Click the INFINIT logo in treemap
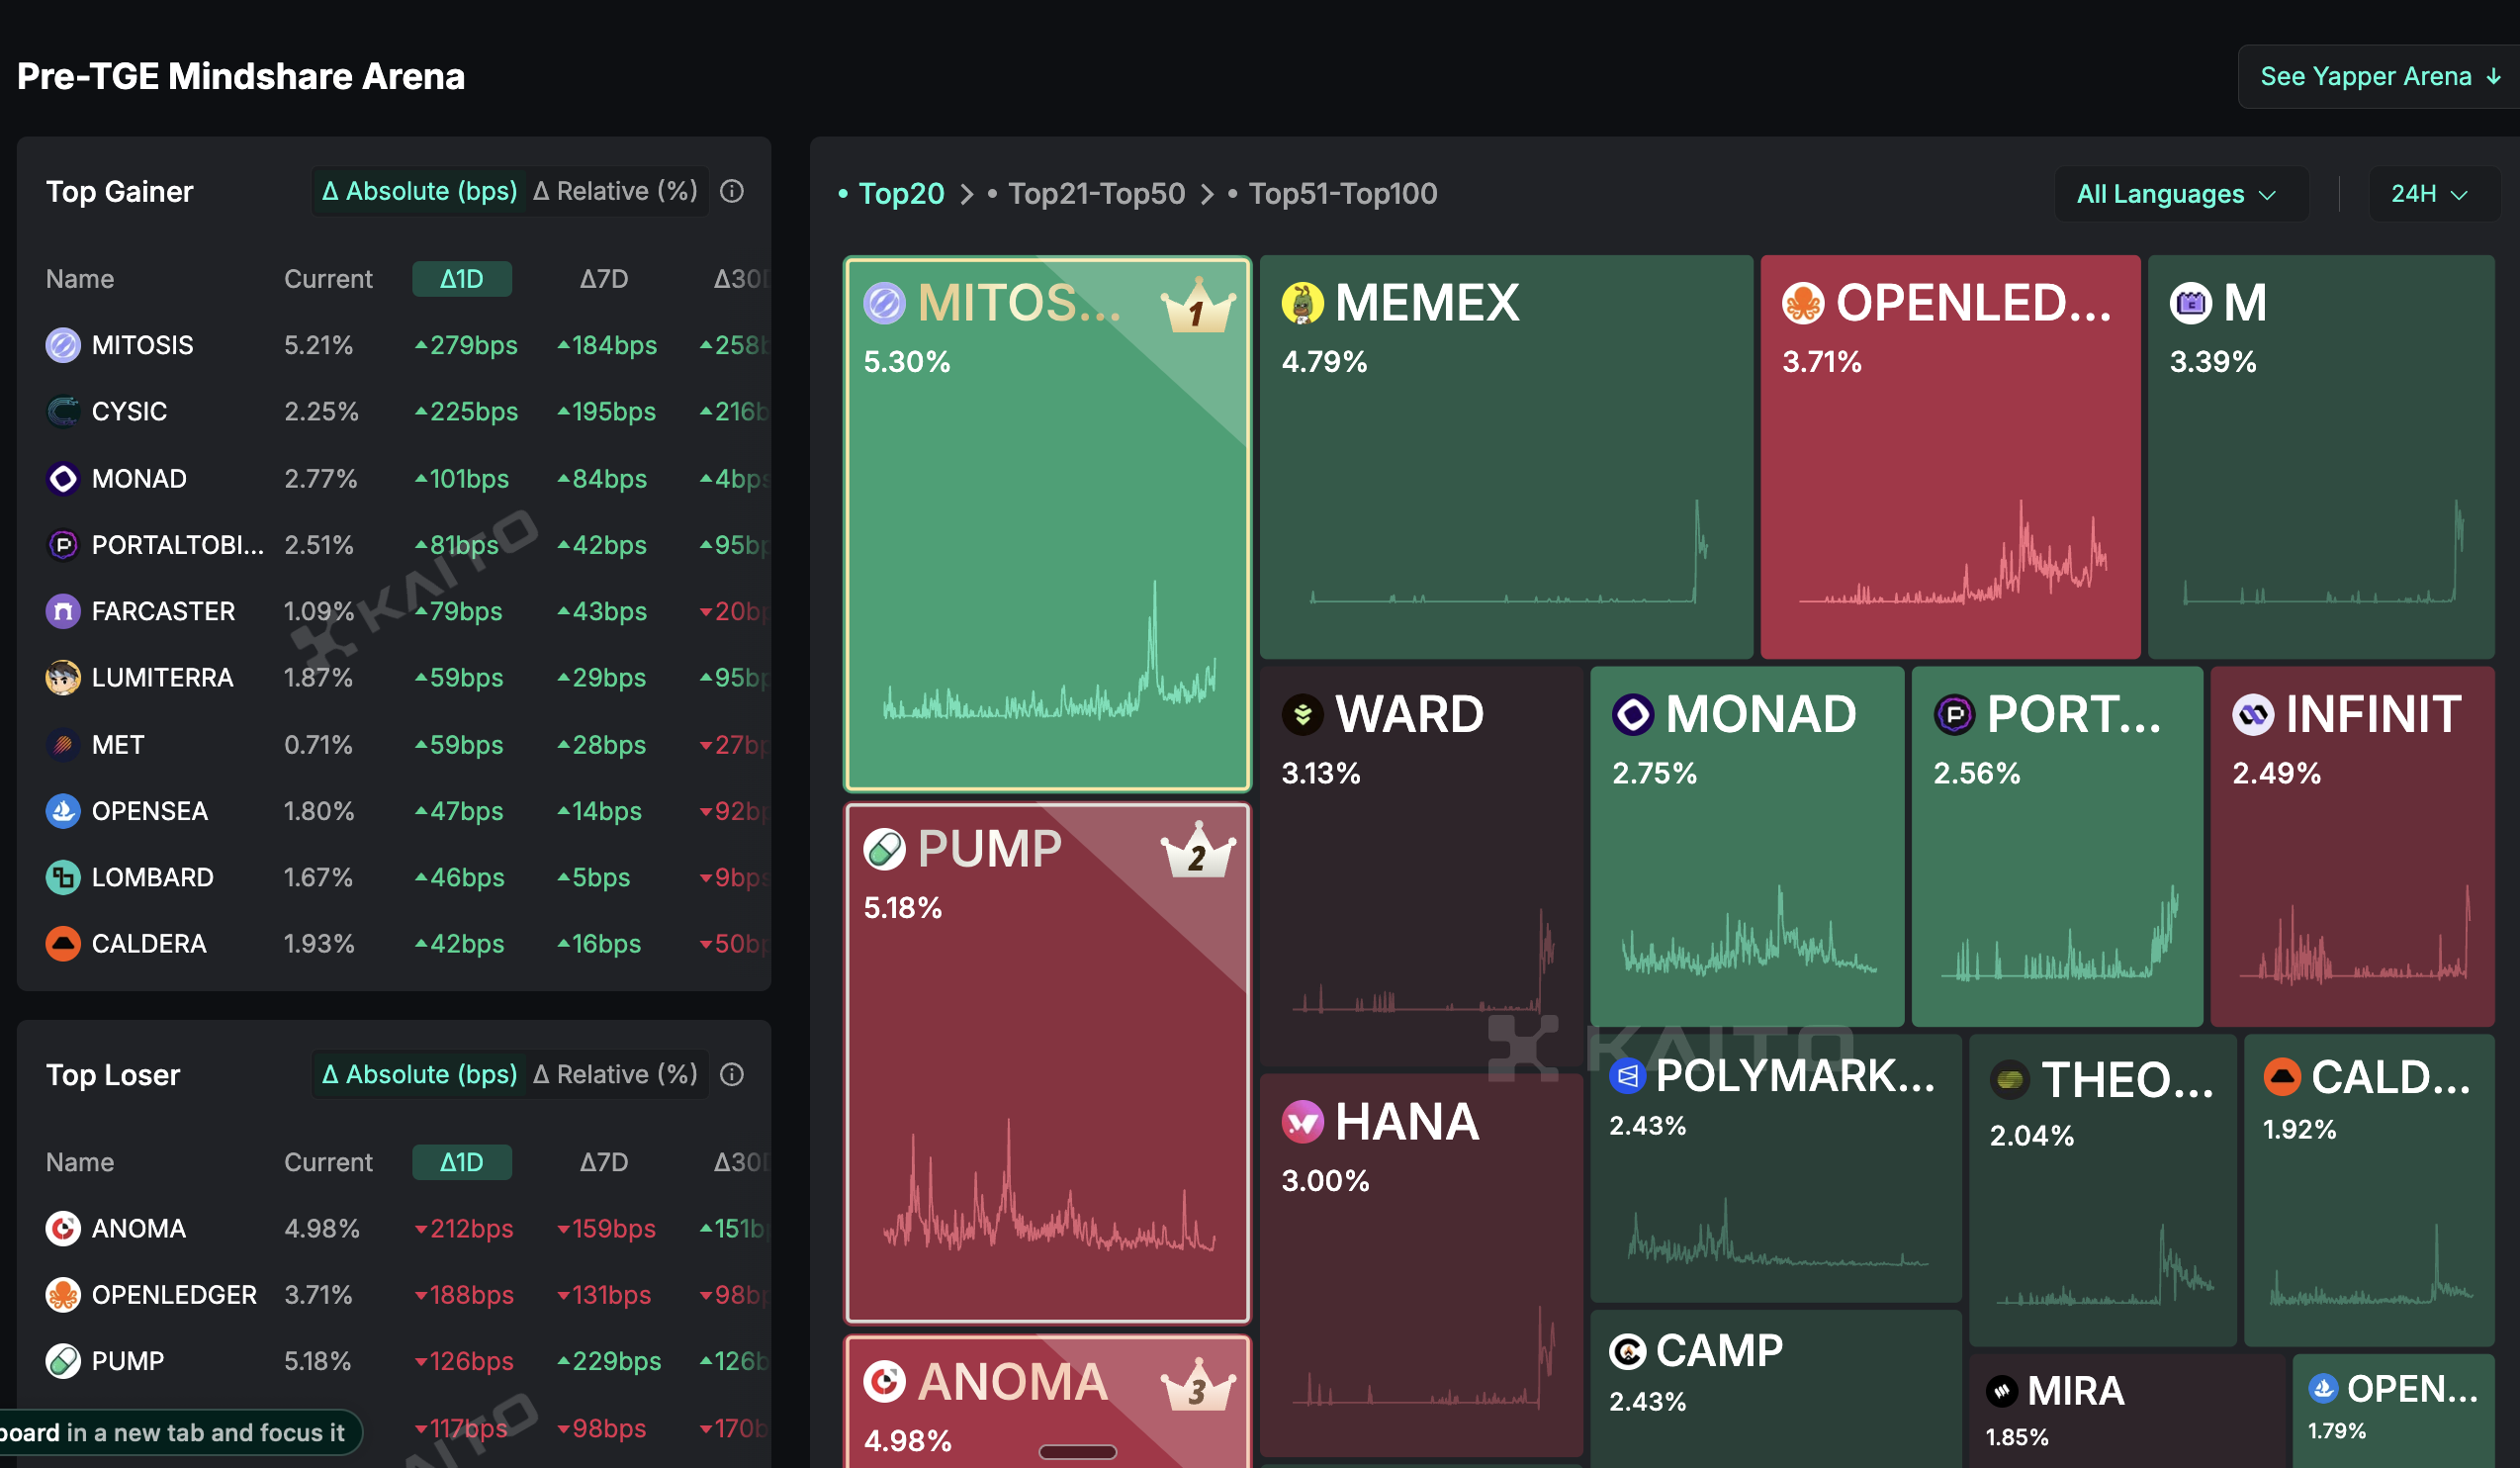 2253,714
